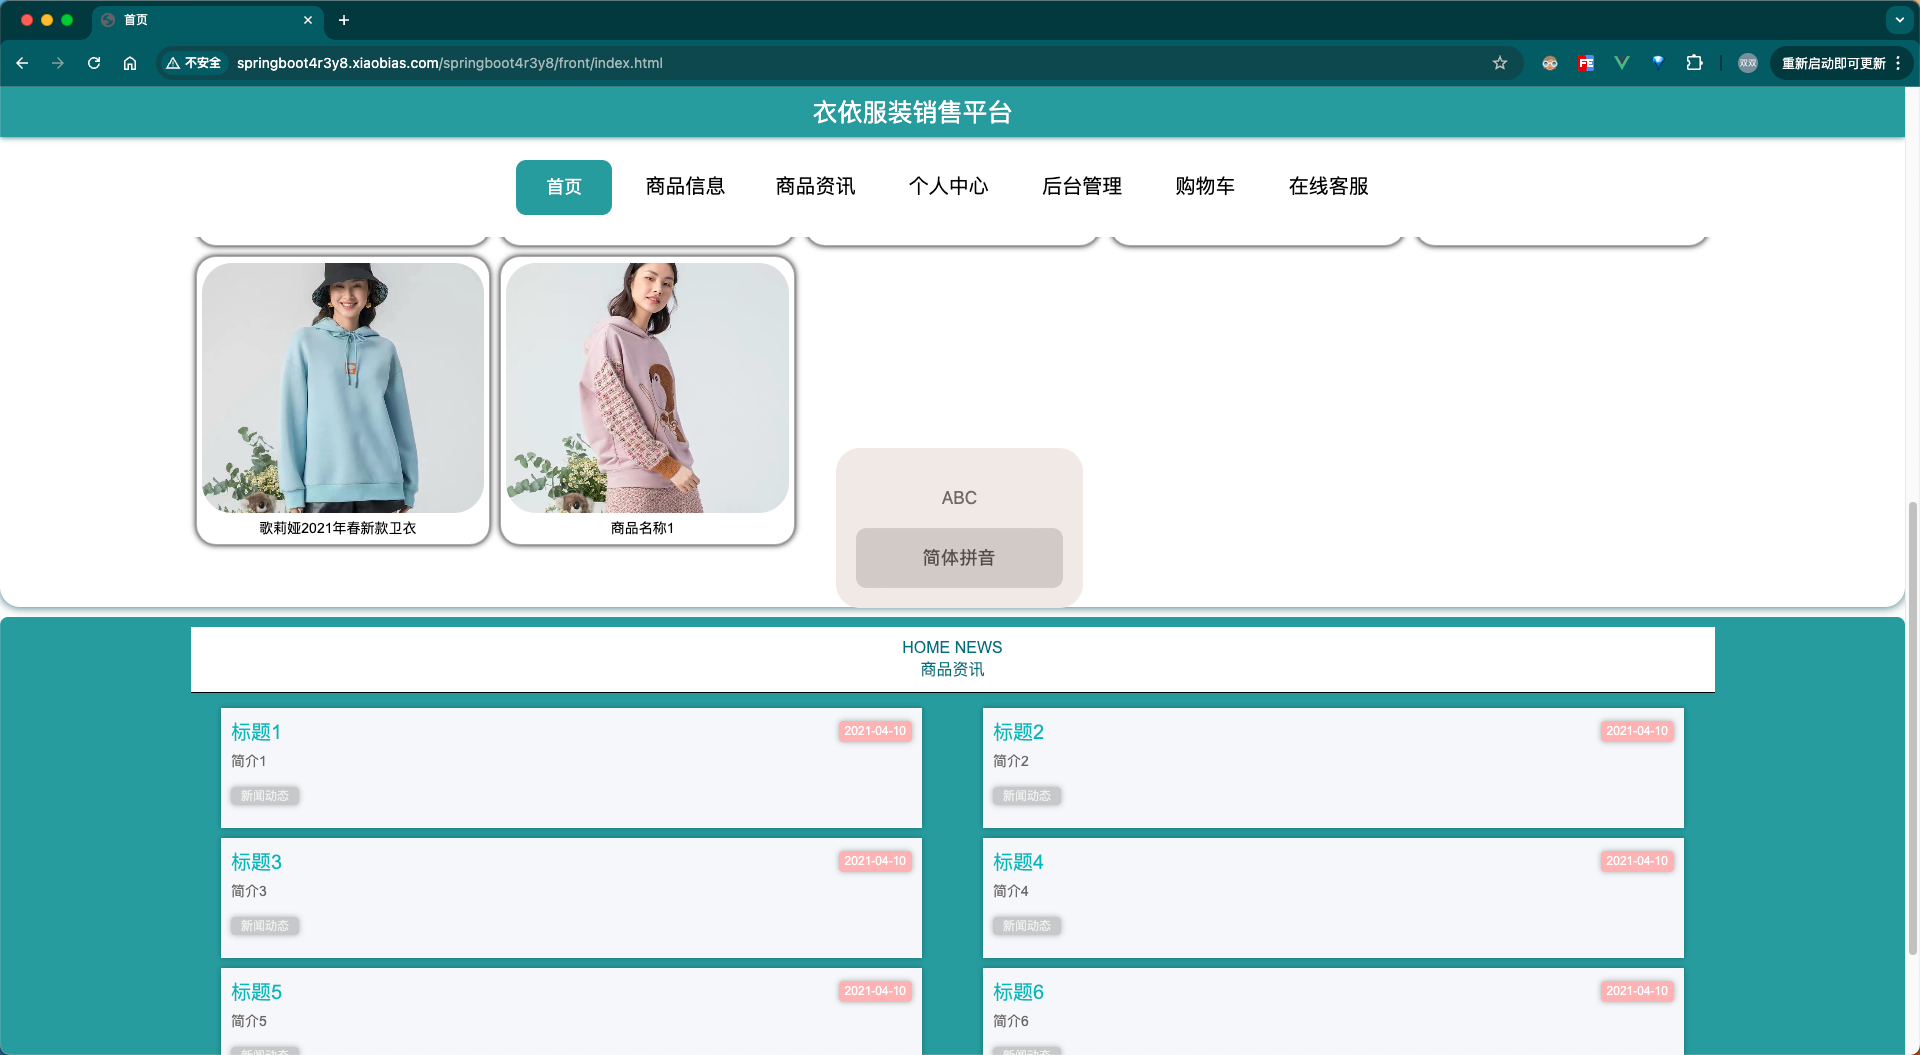Click the blue gem extension icon
The width and height of the screenshot is (1920, 1055).
point(1658,62)
